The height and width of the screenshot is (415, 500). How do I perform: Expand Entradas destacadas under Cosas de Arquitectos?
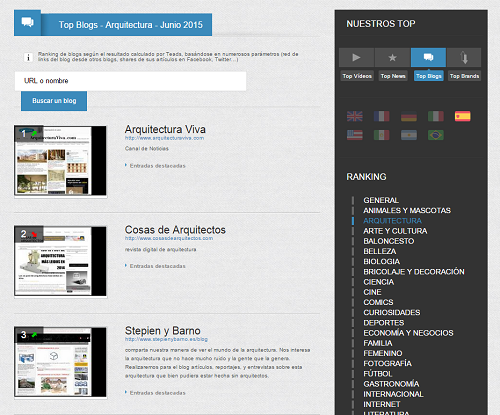pos(157,266)
